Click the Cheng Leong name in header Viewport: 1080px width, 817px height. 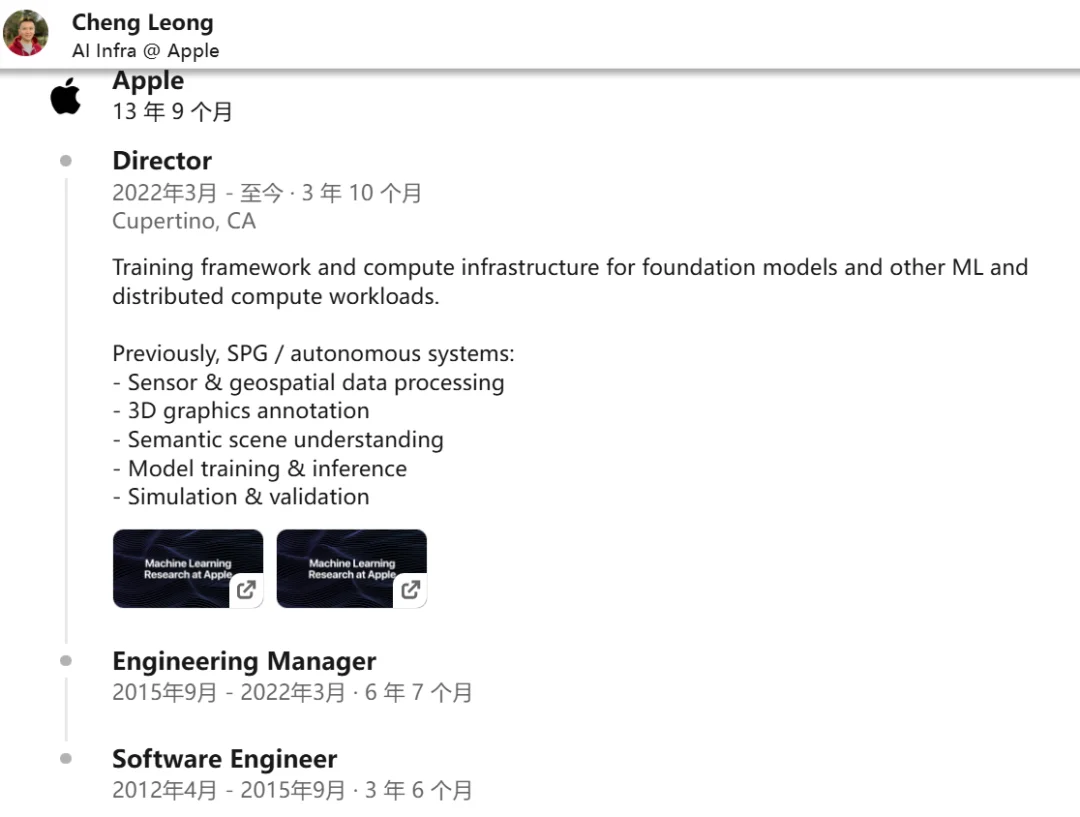click(x=142, y=23)
